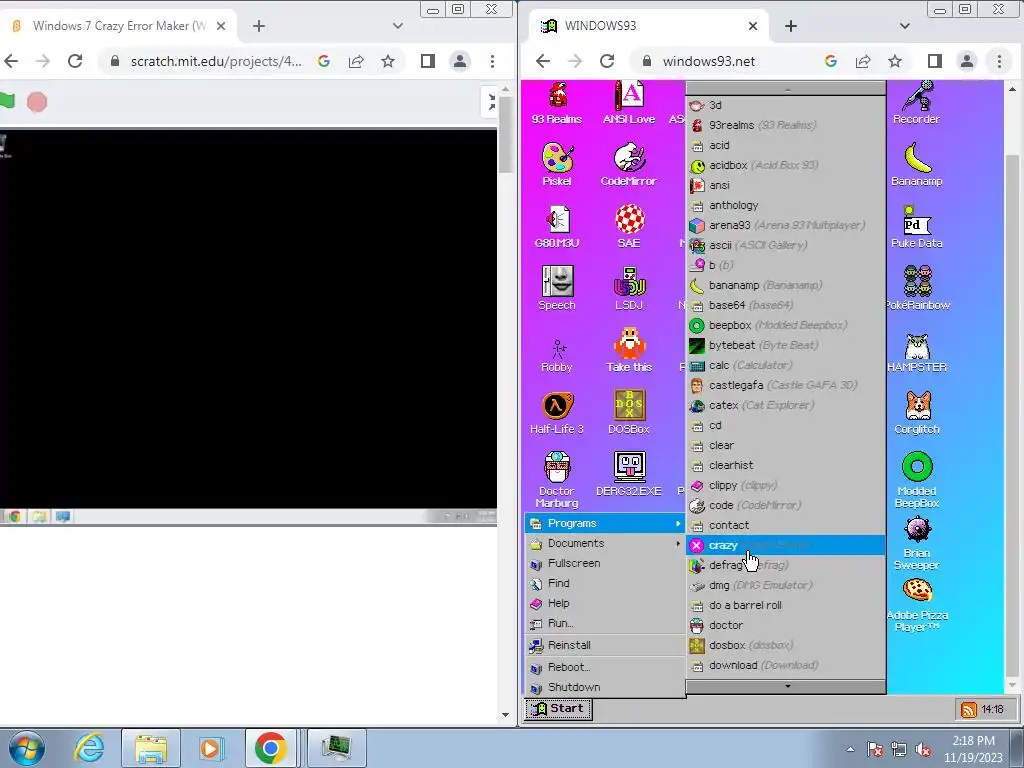Open Adobe Pizza Player desktop icon

tap(917, 604)
